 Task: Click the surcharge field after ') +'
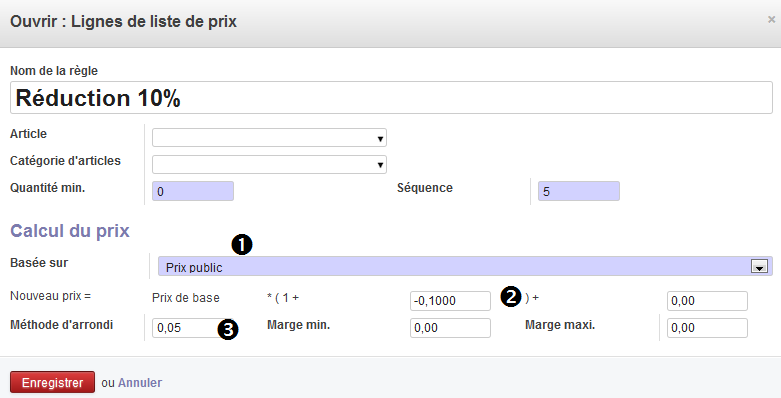[x=707, y=301]
